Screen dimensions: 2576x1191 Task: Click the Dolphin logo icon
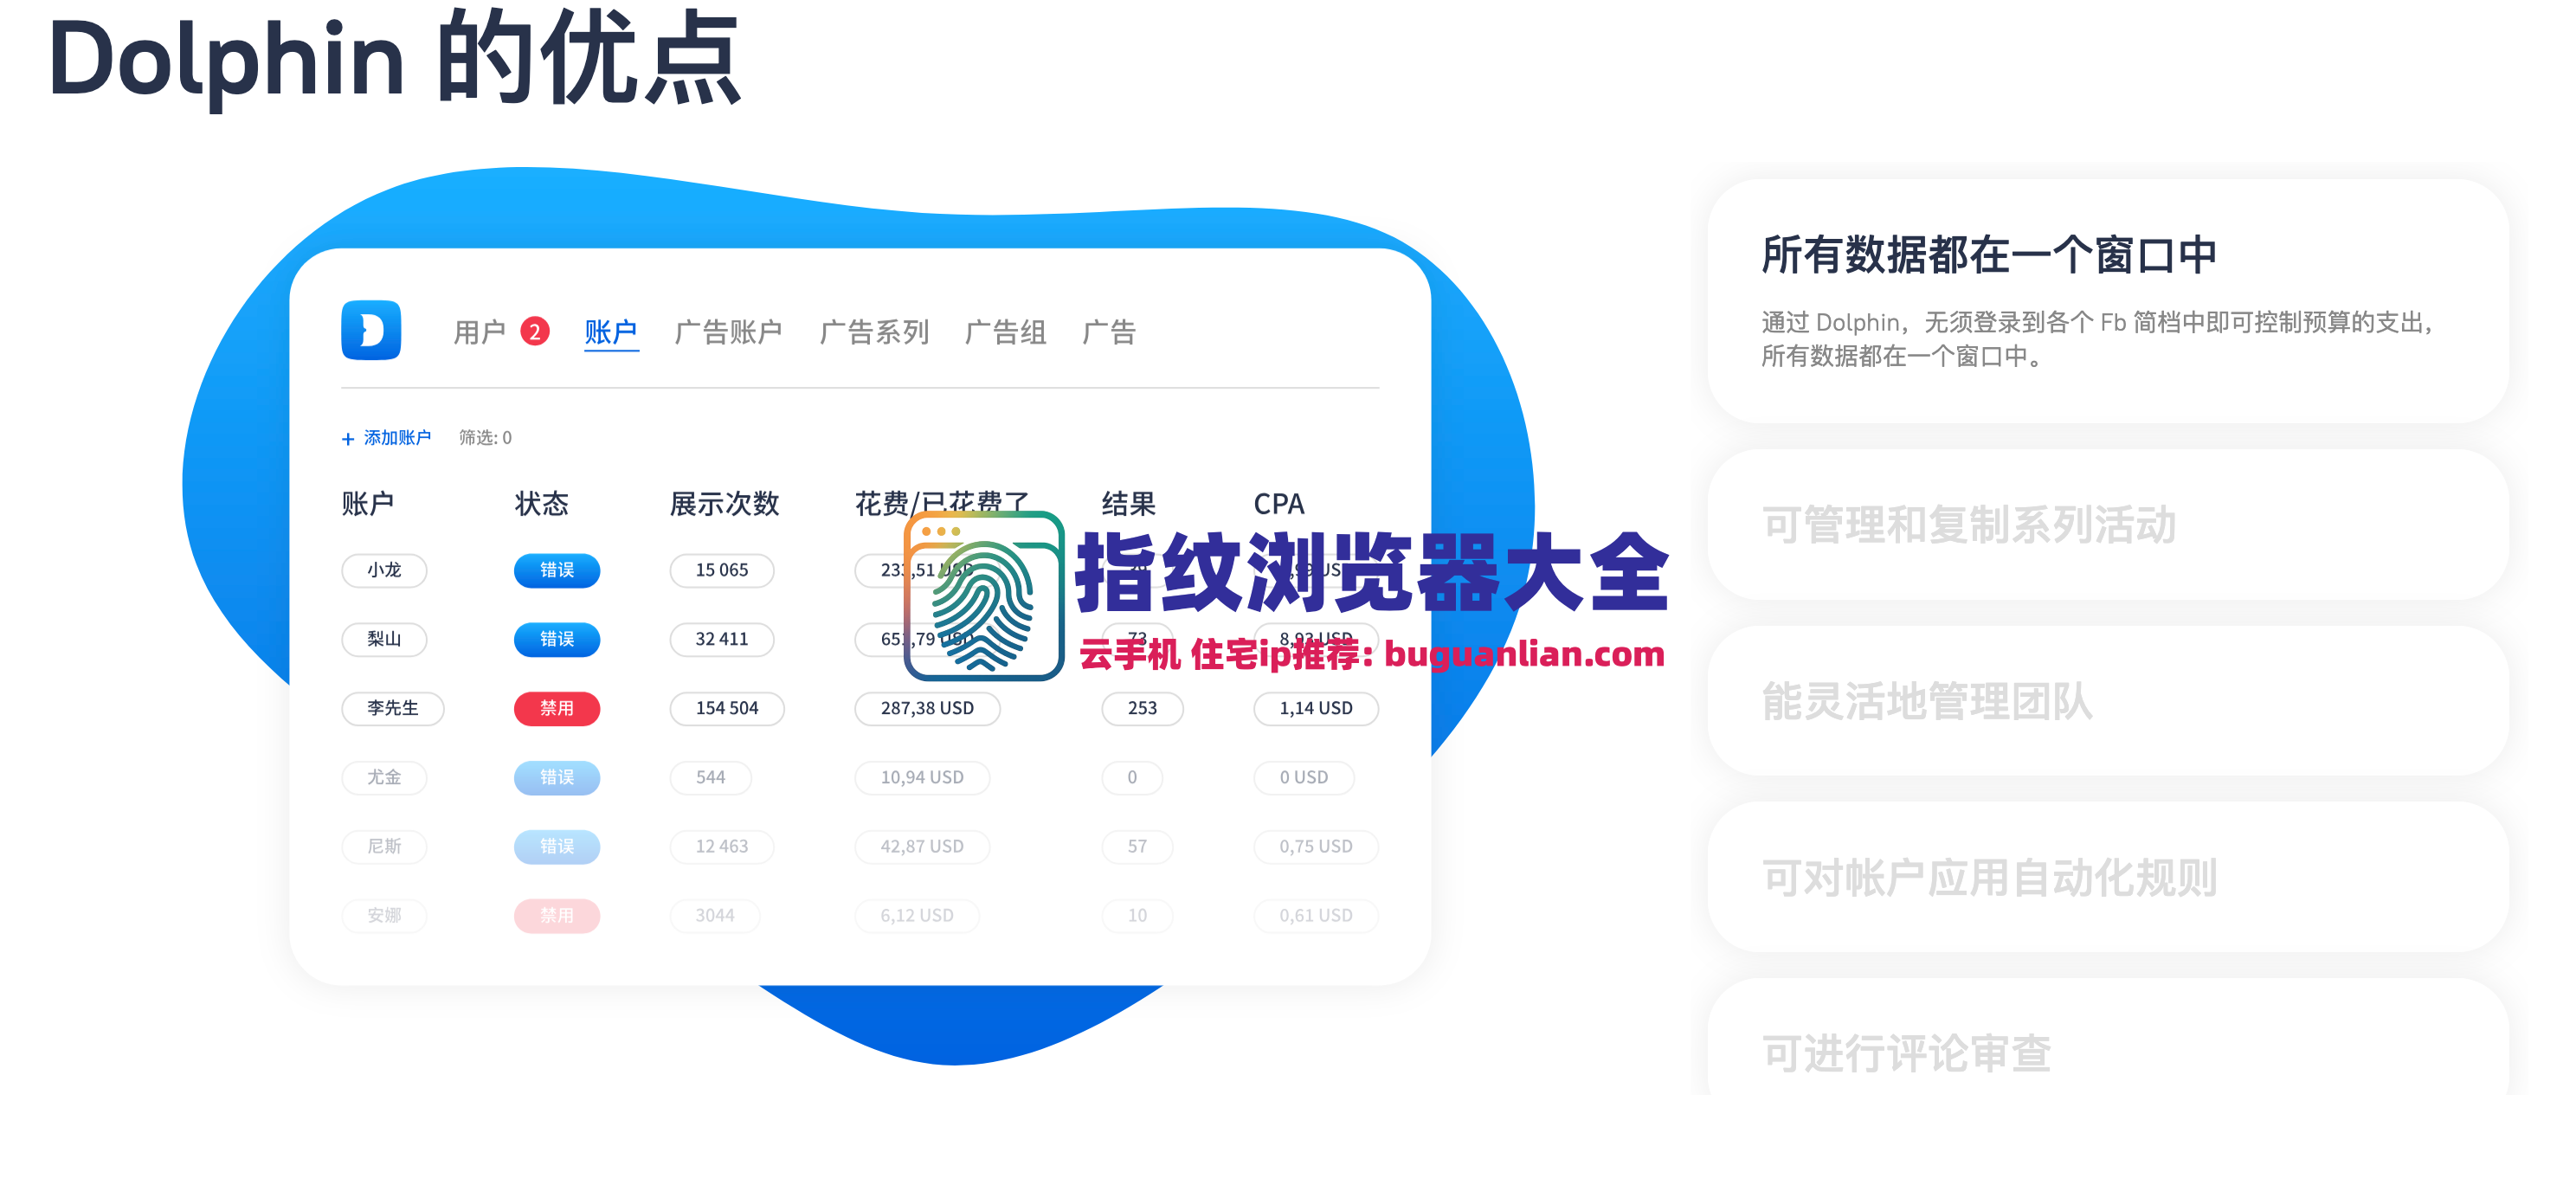pyautogui.click(x=371, y=331)
